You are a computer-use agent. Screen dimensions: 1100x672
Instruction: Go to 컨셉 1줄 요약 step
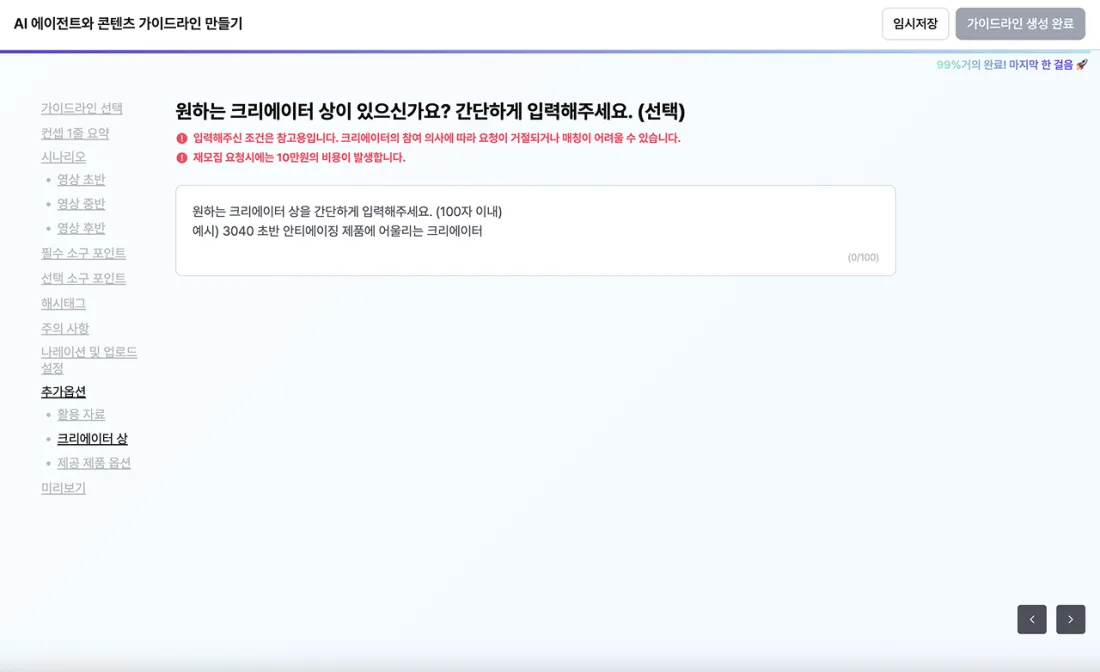click(75, 133)
